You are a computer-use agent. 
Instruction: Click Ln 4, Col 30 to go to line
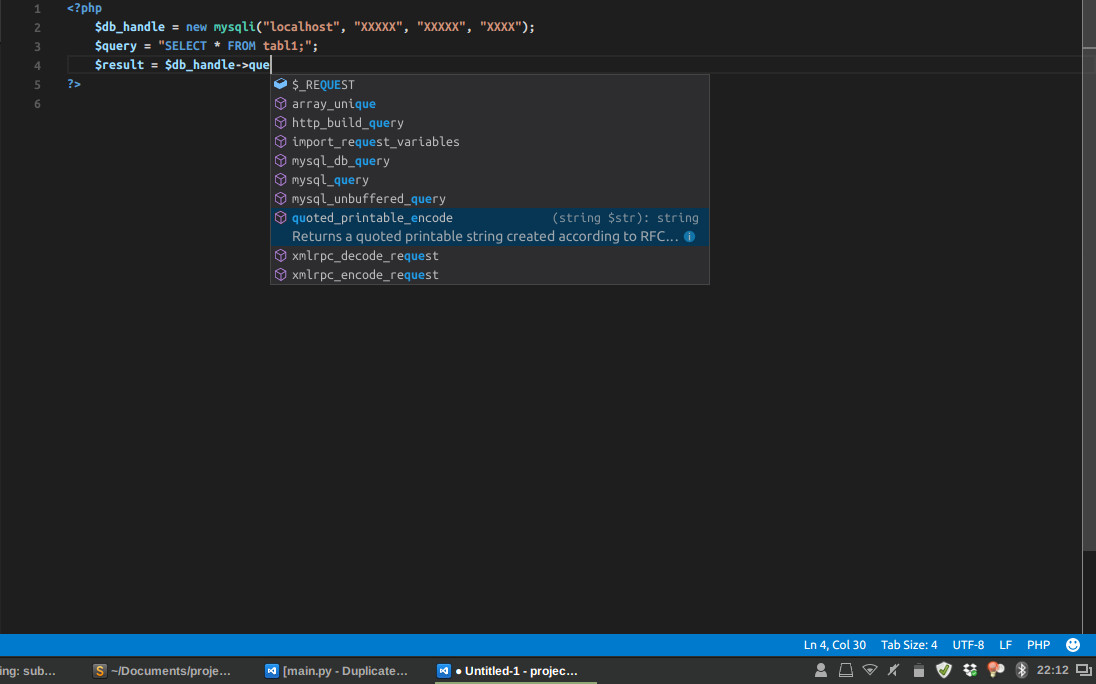(834, 644)
